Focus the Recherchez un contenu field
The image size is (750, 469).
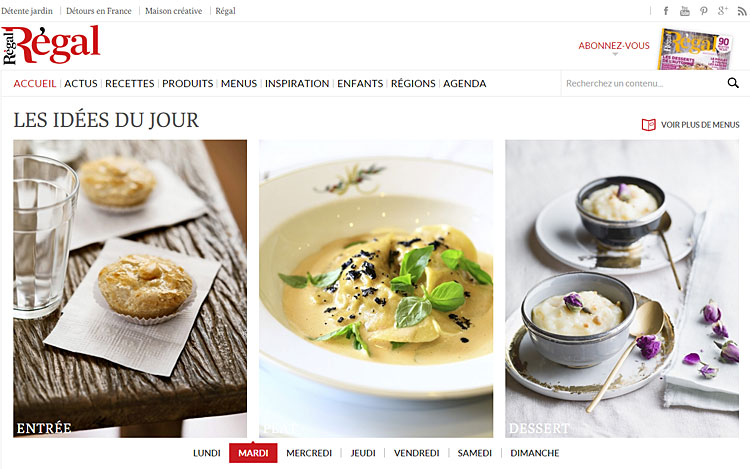pyautogui.click(x=644, y=83)
